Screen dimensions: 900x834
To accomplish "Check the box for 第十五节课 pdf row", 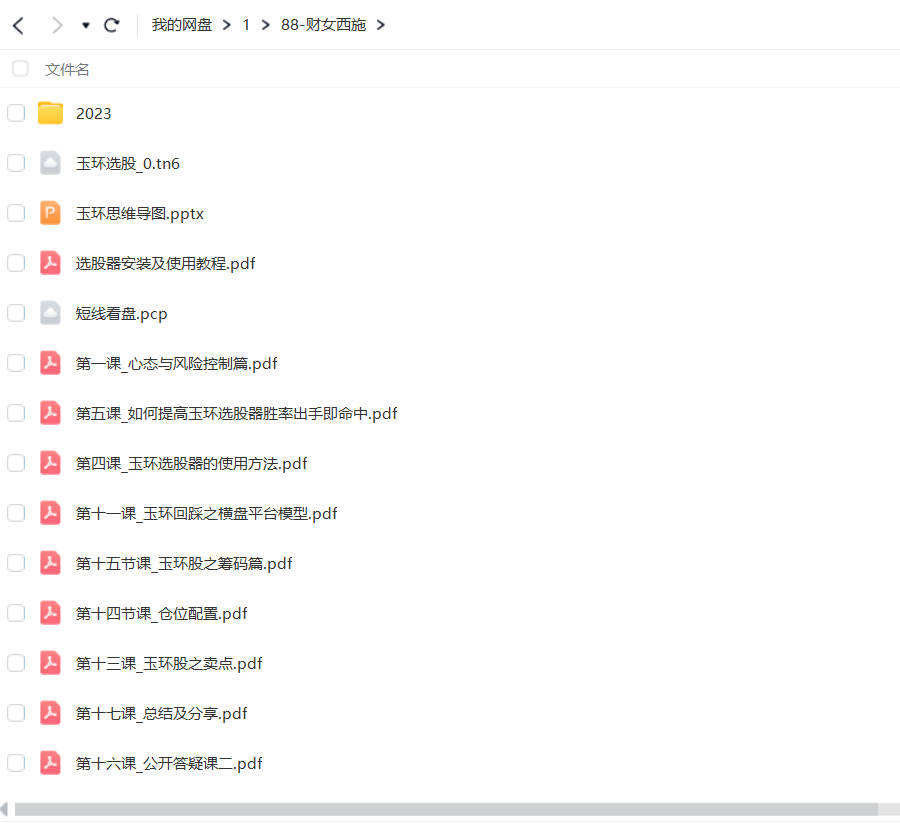I will pos(16,563).
